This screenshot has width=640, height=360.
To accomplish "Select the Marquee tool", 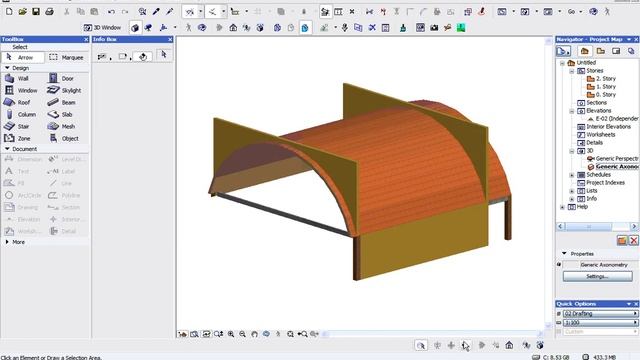I will (66, 58).
